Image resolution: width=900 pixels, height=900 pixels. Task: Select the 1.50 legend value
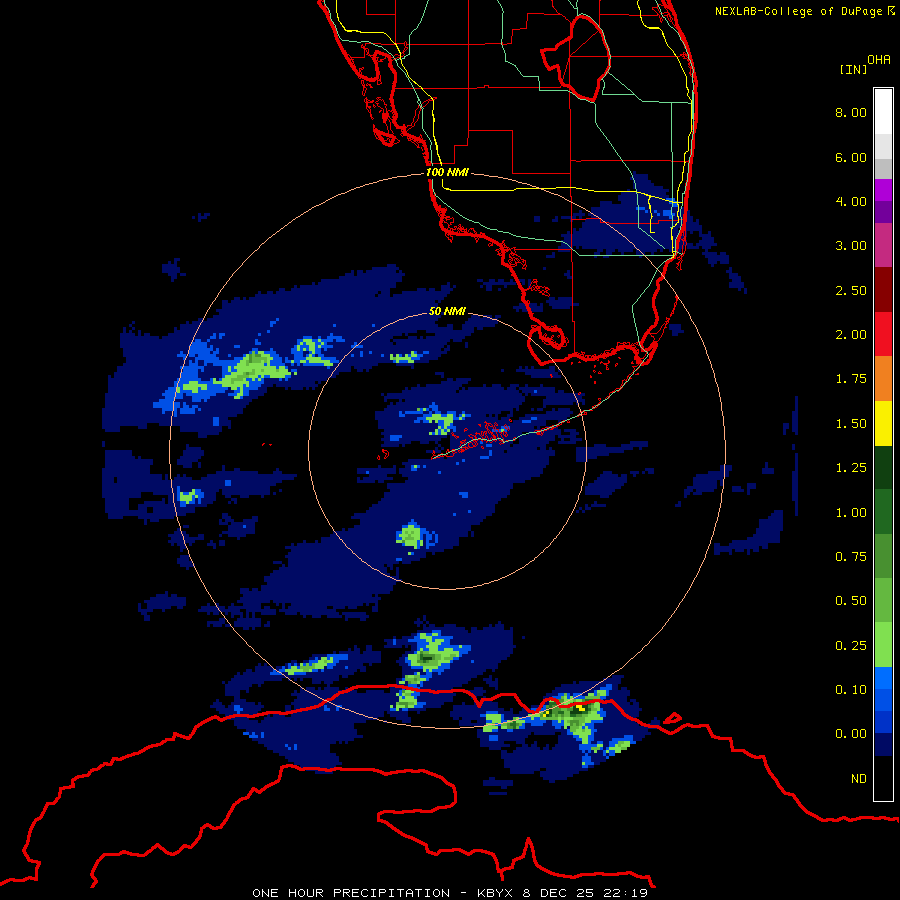[x=851, y=424]
